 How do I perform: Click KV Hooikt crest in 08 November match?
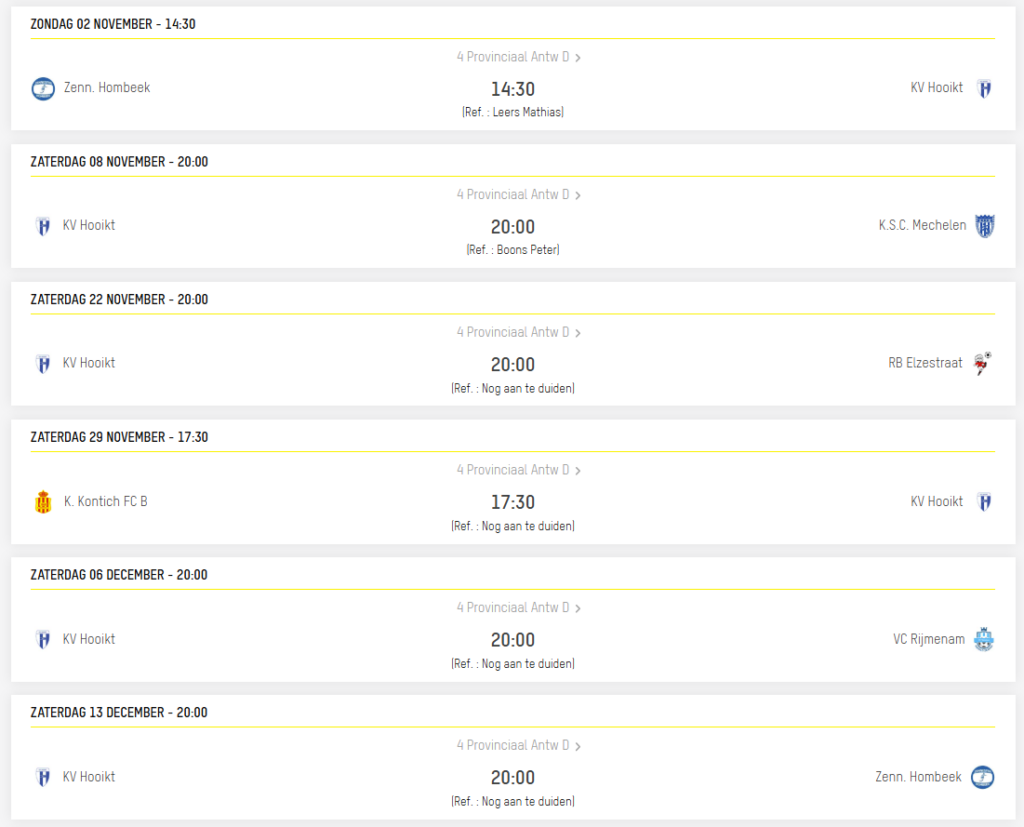(x=43, y=226)
